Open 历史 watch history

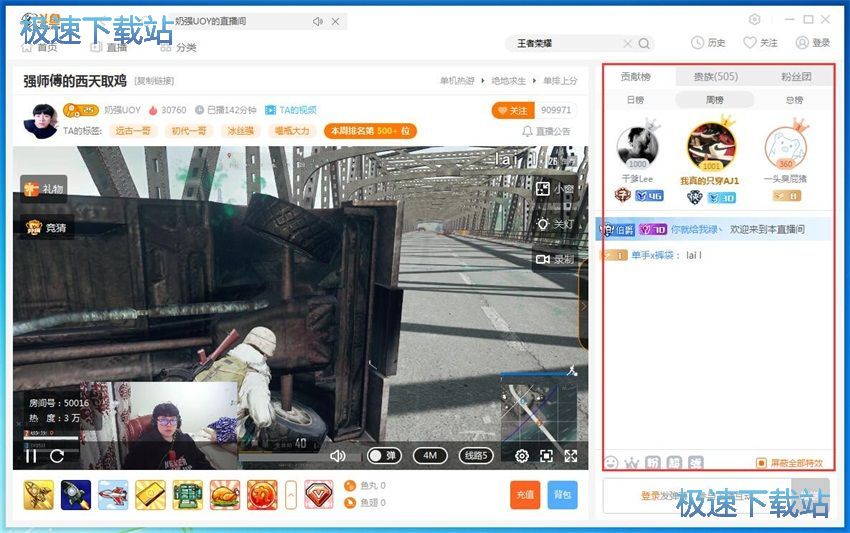point(708,43)
